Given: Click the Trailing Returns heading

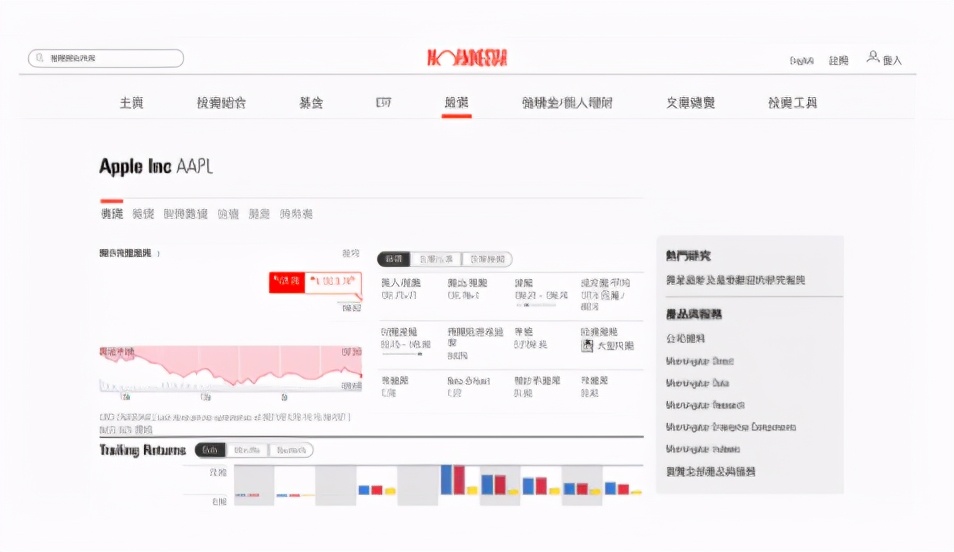Looking at the screenshot, I should pyautogui.click(x=142, y=450).
